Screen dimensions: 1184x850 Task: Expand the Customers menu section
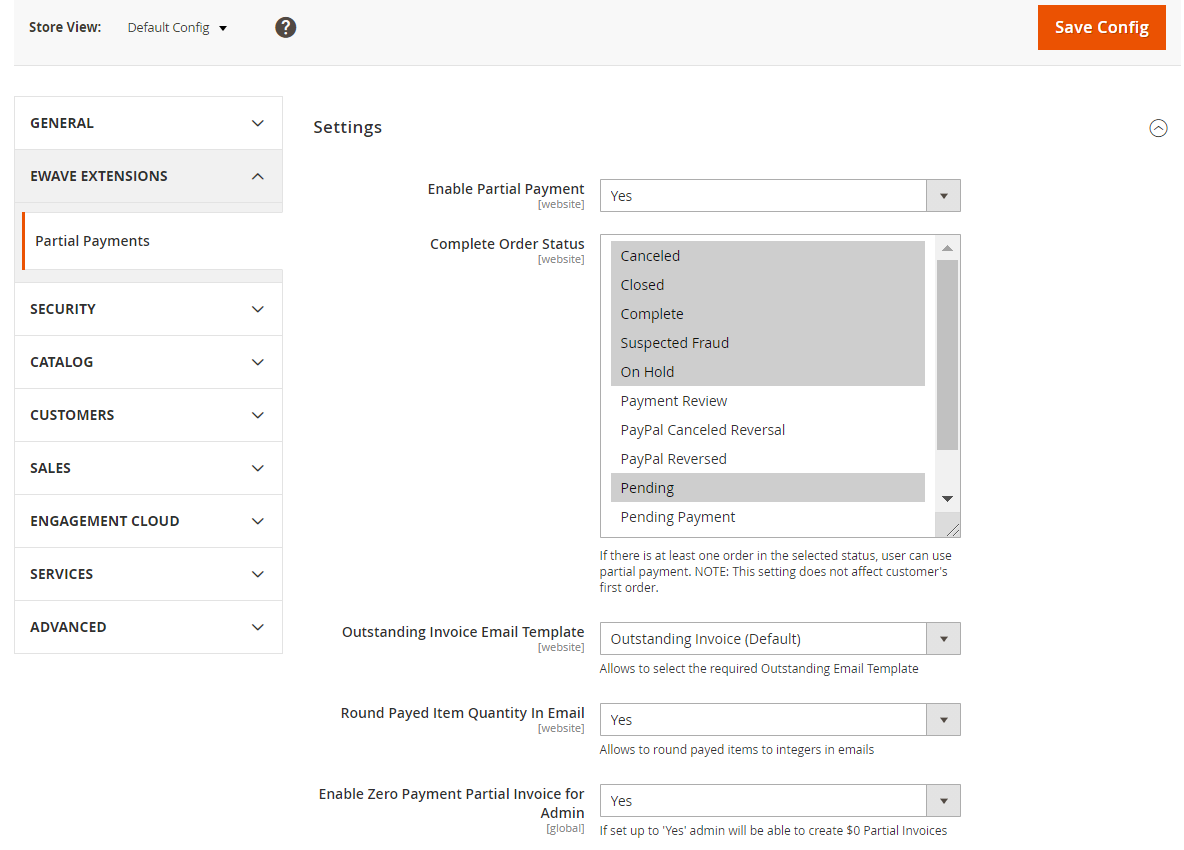pyautogui.click(x=148, y=415)
